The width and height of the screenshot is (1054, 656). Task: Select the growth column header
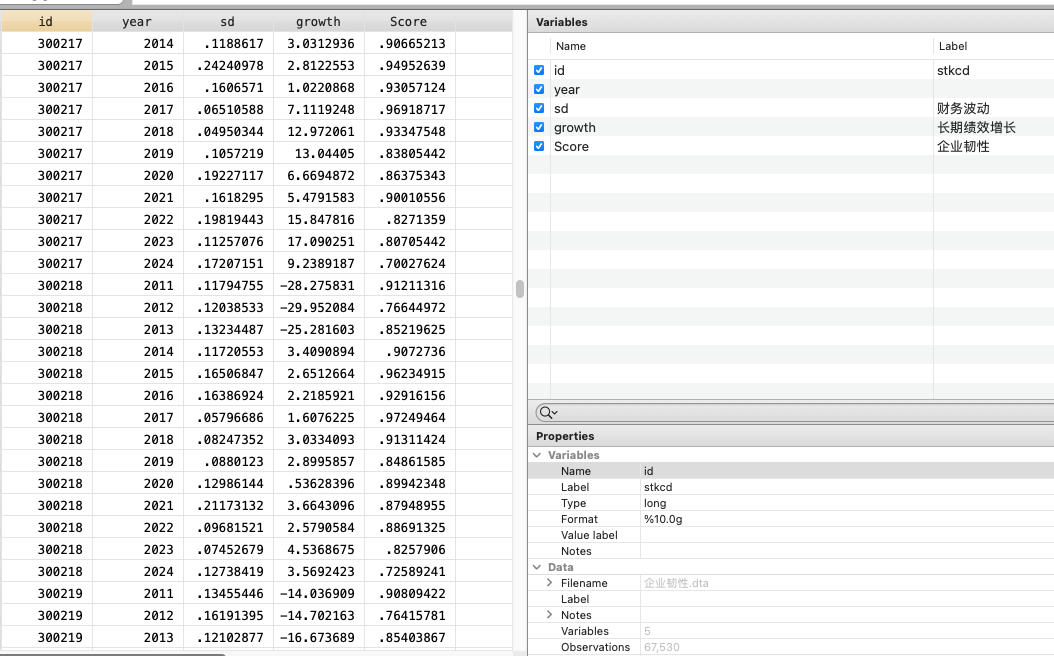pos(318,21)
